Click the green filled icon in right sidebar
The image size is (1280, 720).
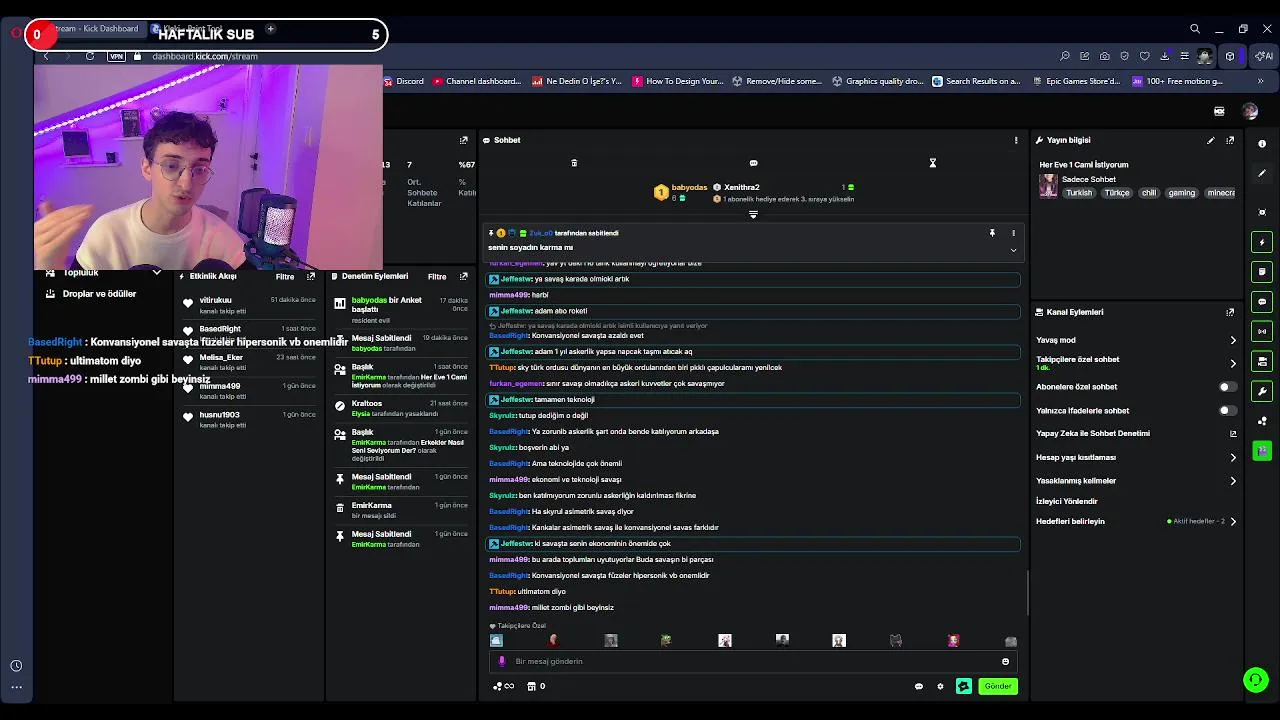pos(1262,451)
